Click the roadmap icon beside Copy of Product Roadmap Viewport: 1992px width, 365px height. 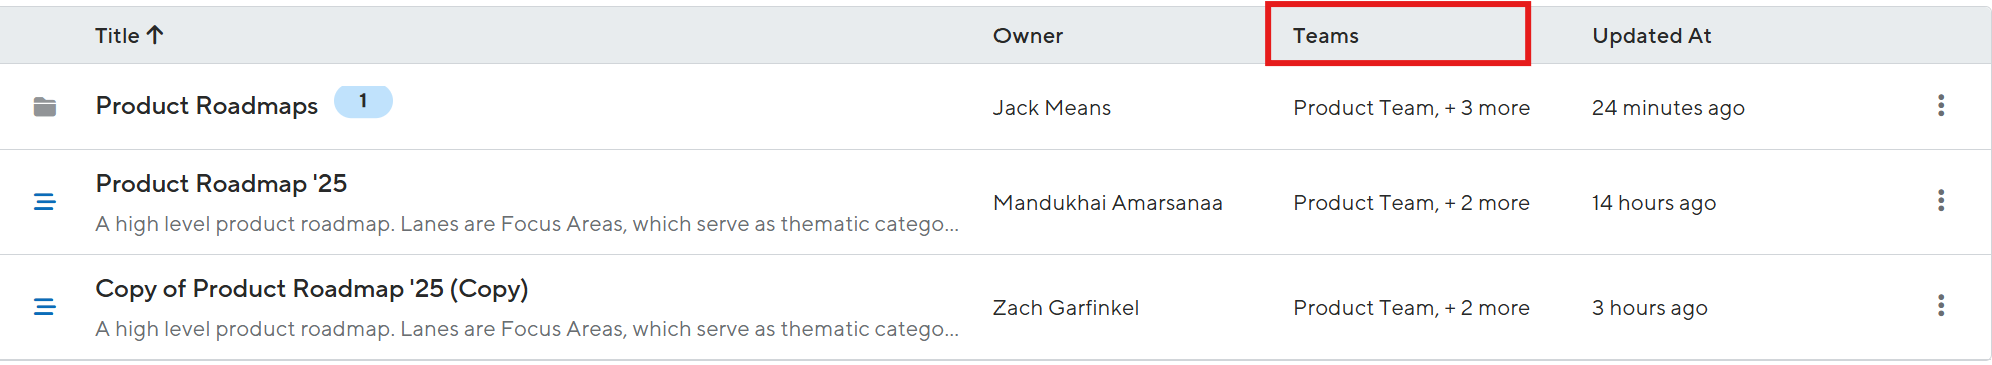[45, 307]
